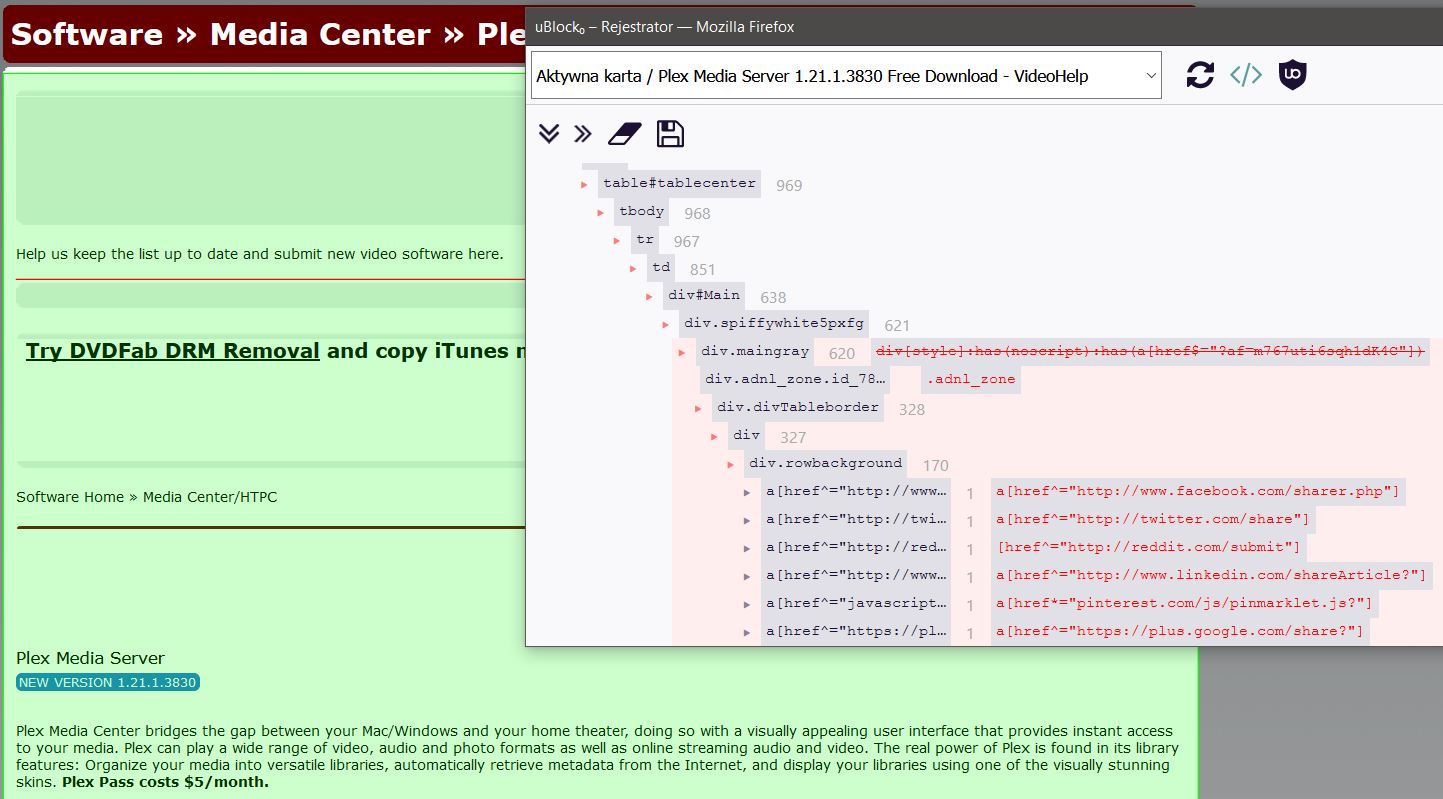
Task: Toggle the DOM inspector code icon
Action: [1246, 75]
